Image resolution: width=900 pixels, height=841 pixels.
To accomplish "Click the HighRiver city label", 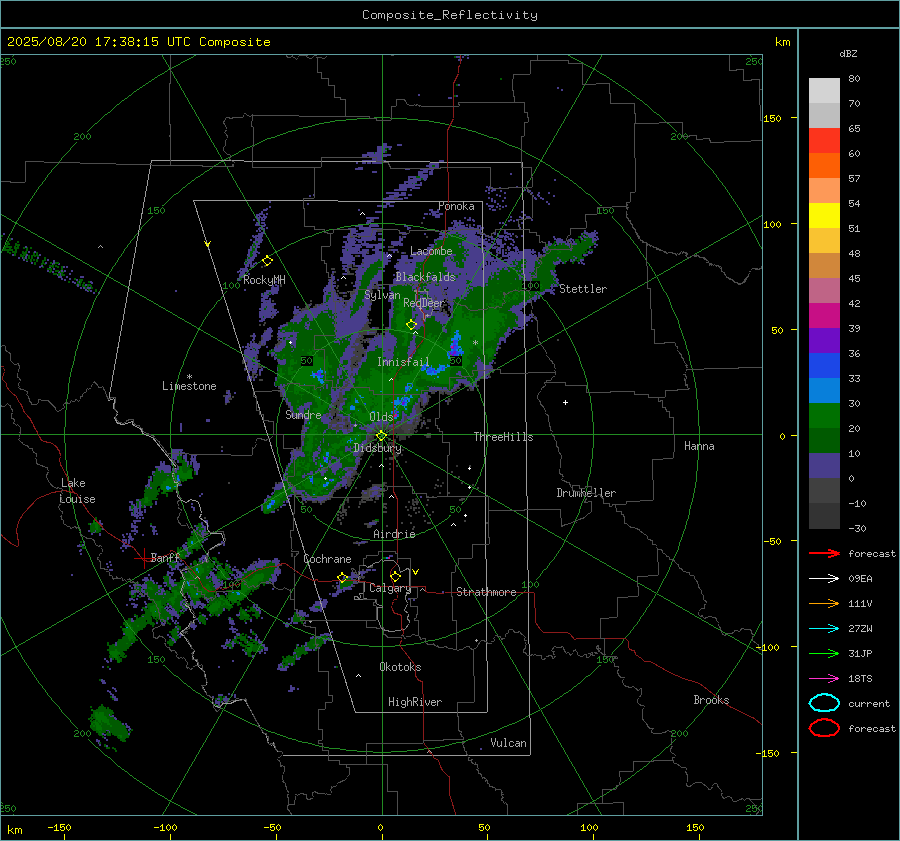I will click(415, 702).
